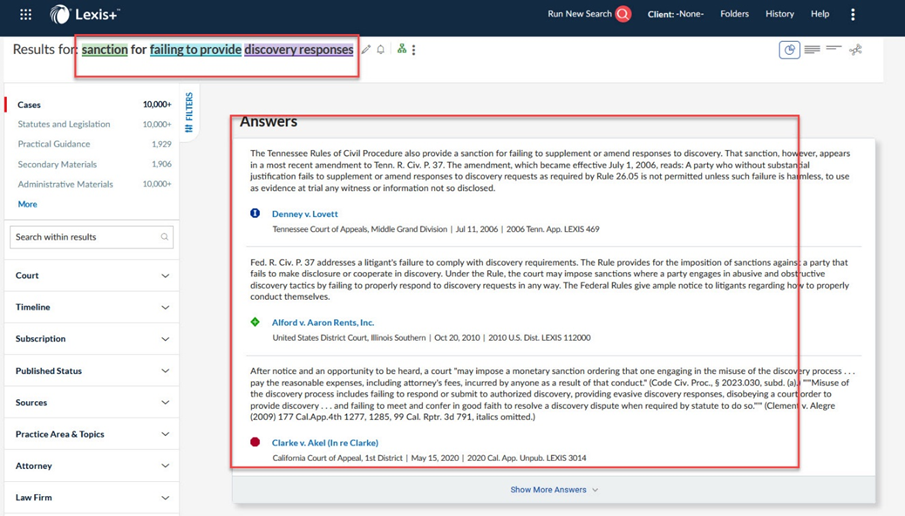Select Statutes and Legislation category
This screenshot has height=516, width=905.
[x=63, y=124]
